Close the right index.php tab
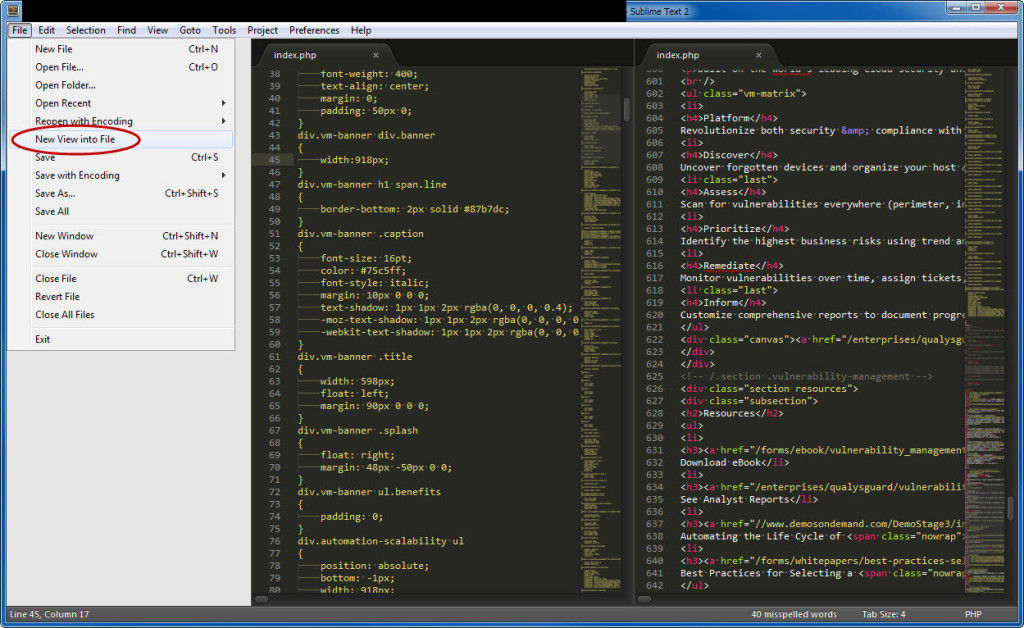This screenshot has height=628, width=1024. [x=758, y=55]
